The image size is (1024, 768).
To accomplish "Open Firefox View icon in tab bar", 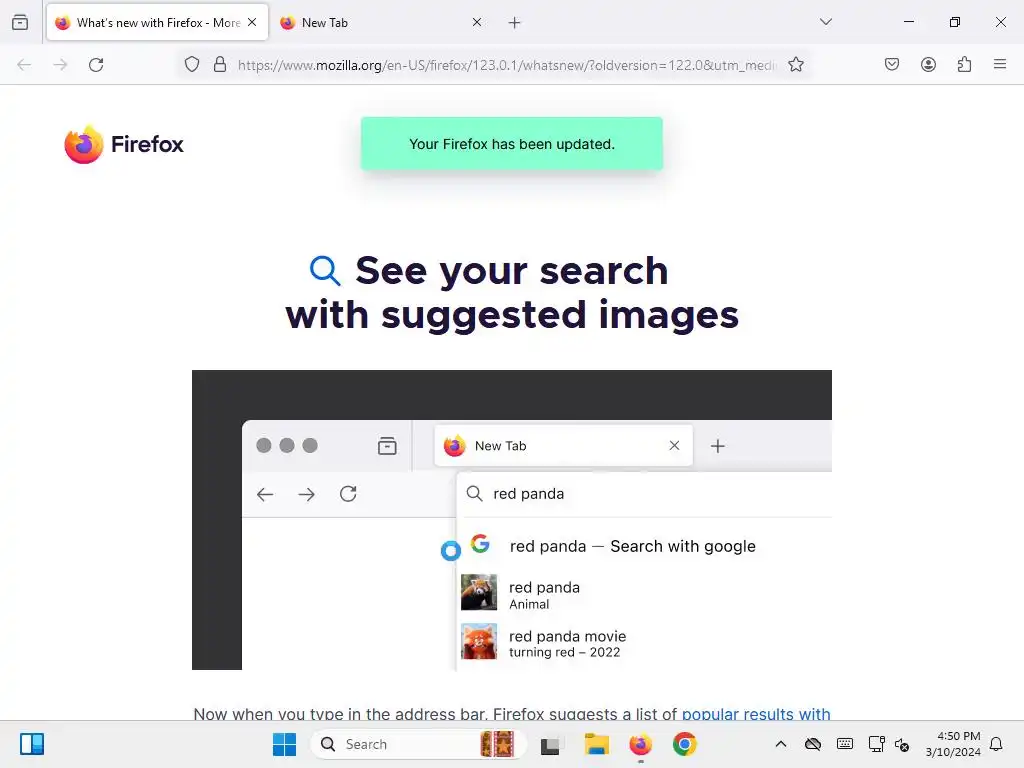I will pos(20,22).
